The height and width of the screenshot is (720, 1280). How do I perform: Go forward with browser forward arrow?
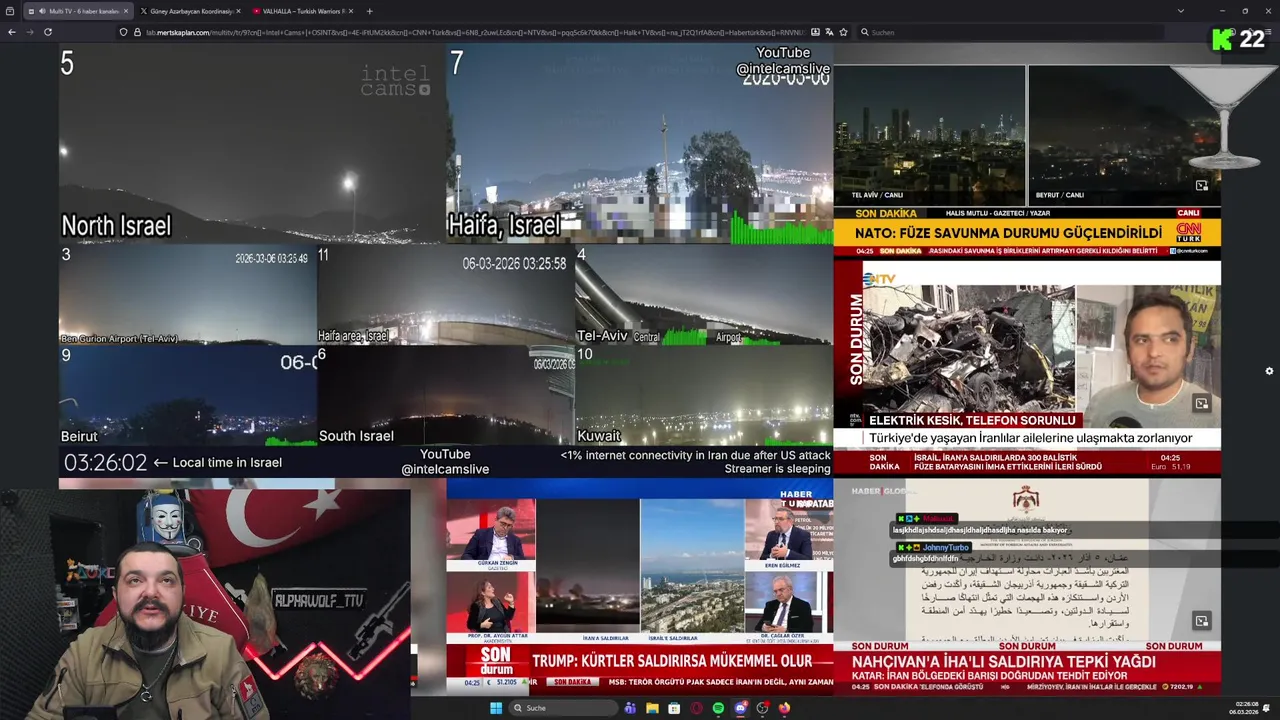pos(30,32)
